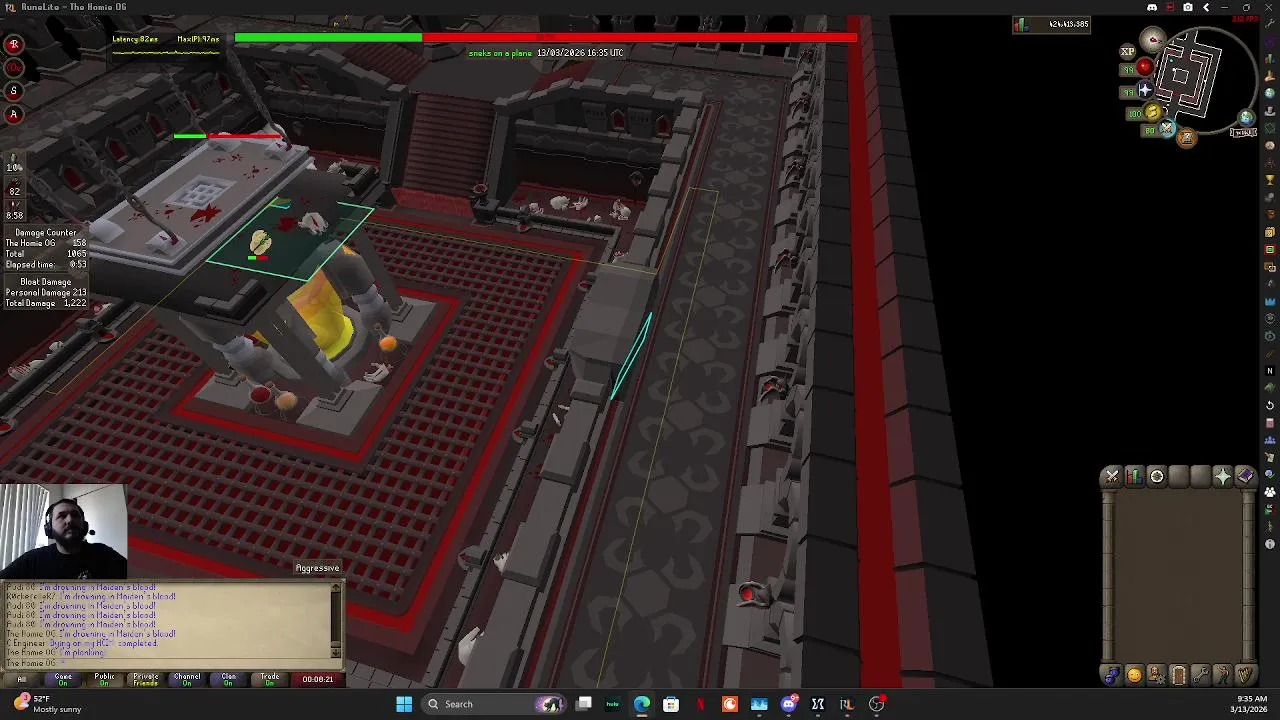The image size is (1280, 720).
Task: Click the minimap compass
Action: point(1153,40)
